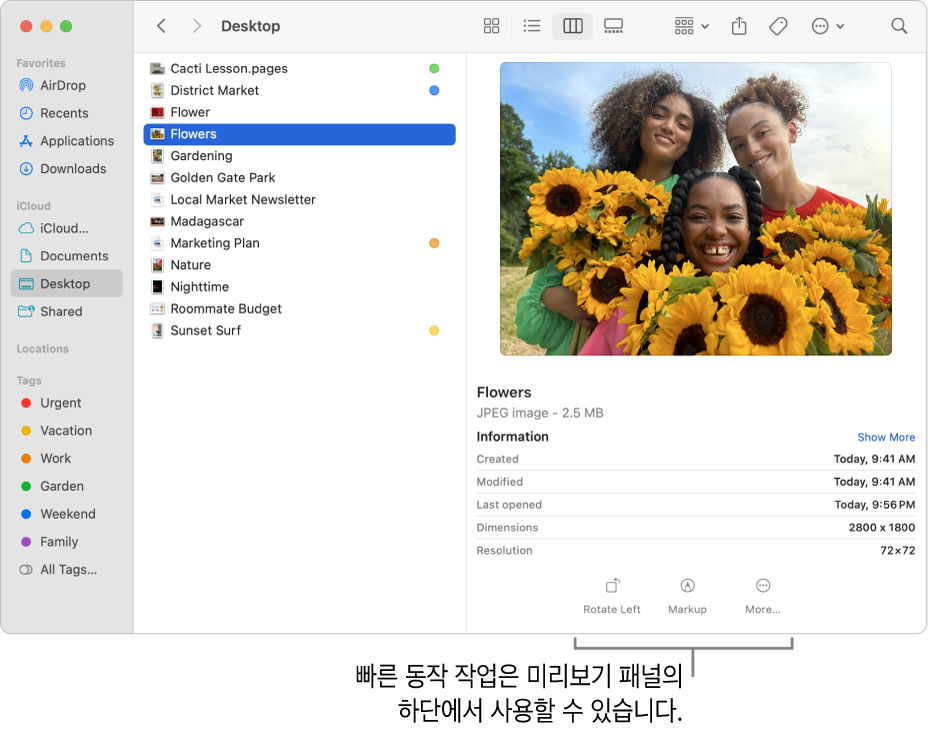Open Markup quick action
928x732 pixels.
pos(687,595)
